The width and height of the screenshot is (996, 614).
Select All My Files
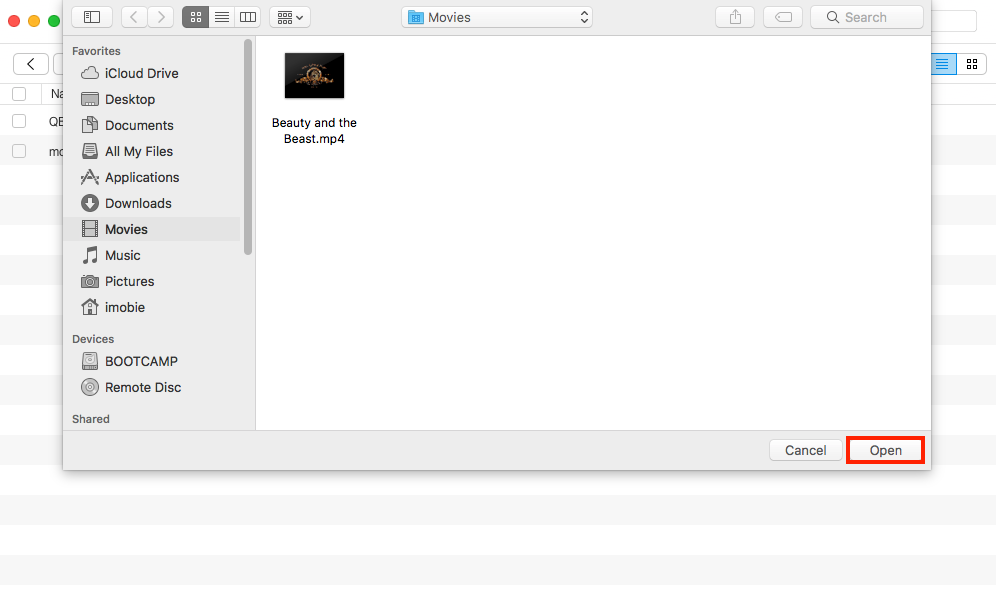[152, 151]
